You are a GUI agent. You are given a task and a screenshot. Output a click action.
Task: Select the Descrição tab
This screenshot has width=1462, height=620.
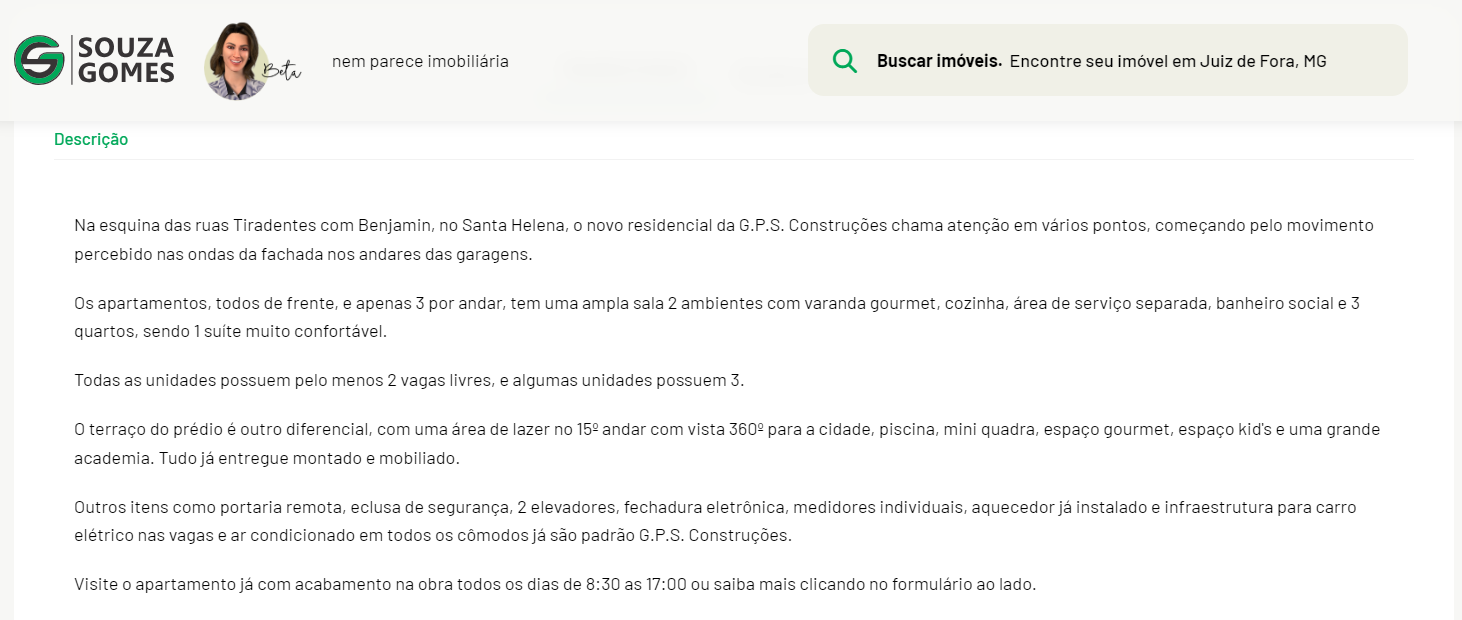91,139
